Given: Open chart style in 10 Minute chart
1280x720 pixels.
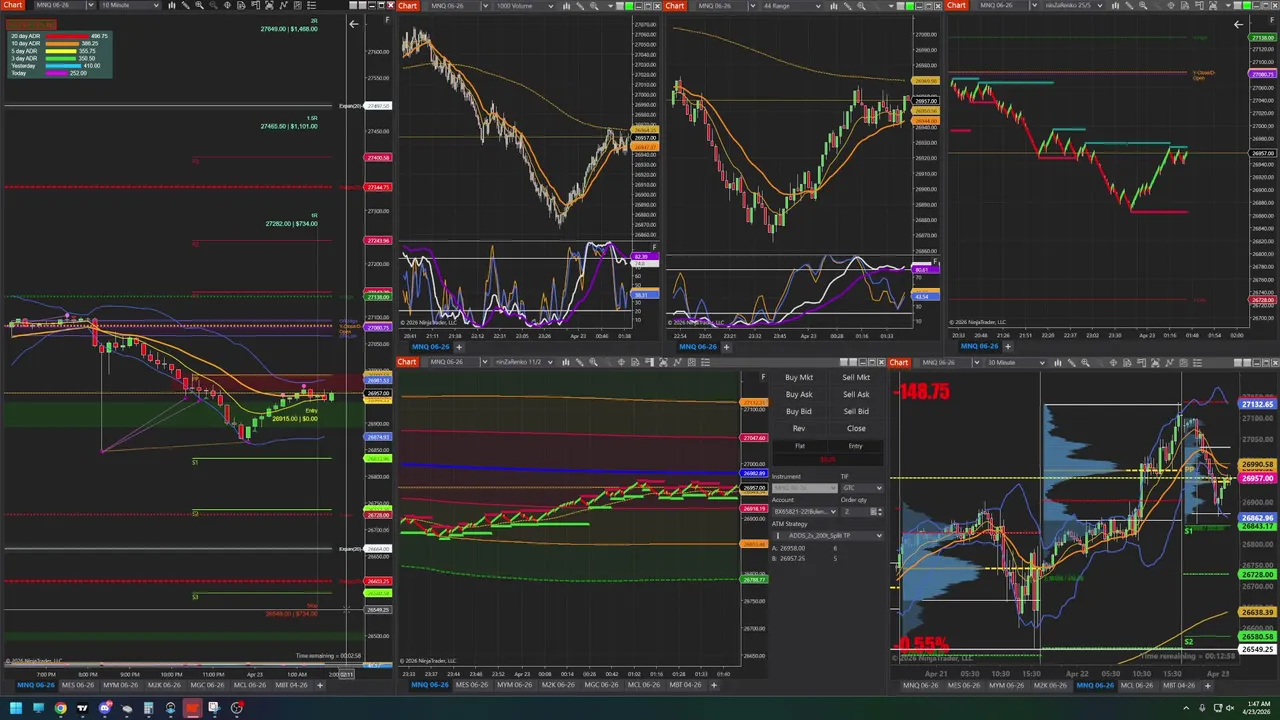Looking at the screenshot, I should (171, 6).
